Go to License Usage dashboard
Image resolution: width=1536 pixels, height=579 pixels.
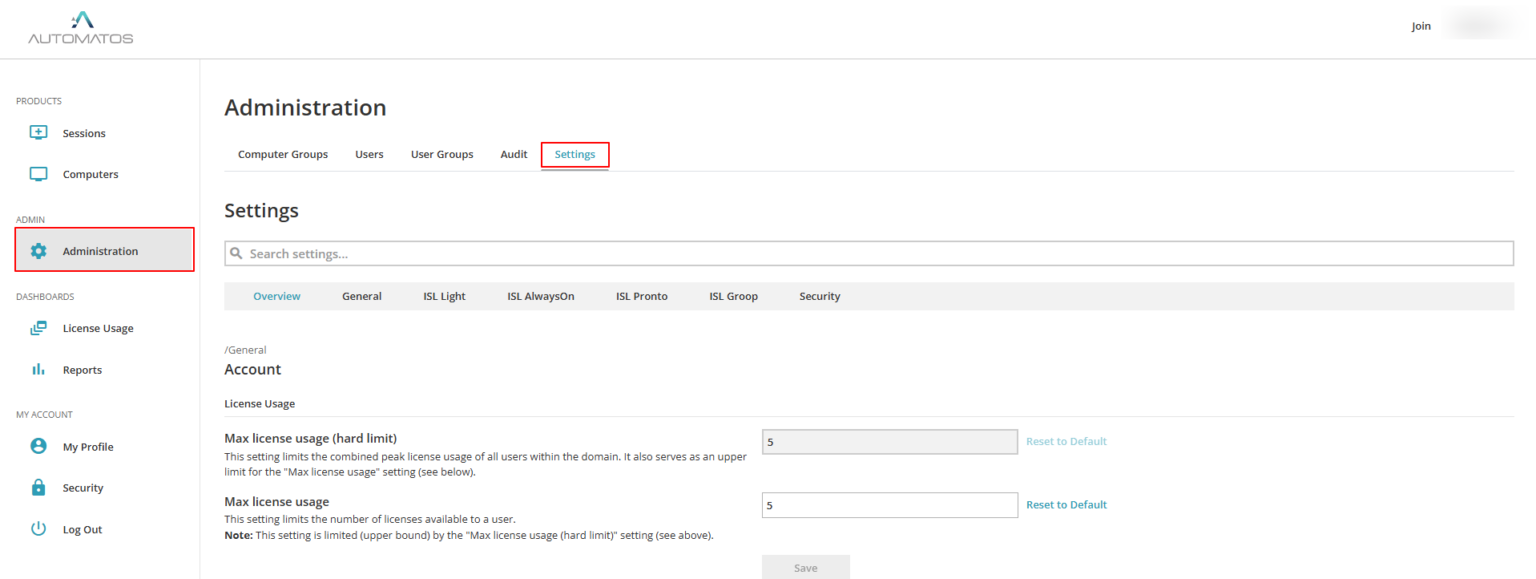(100, 328)
